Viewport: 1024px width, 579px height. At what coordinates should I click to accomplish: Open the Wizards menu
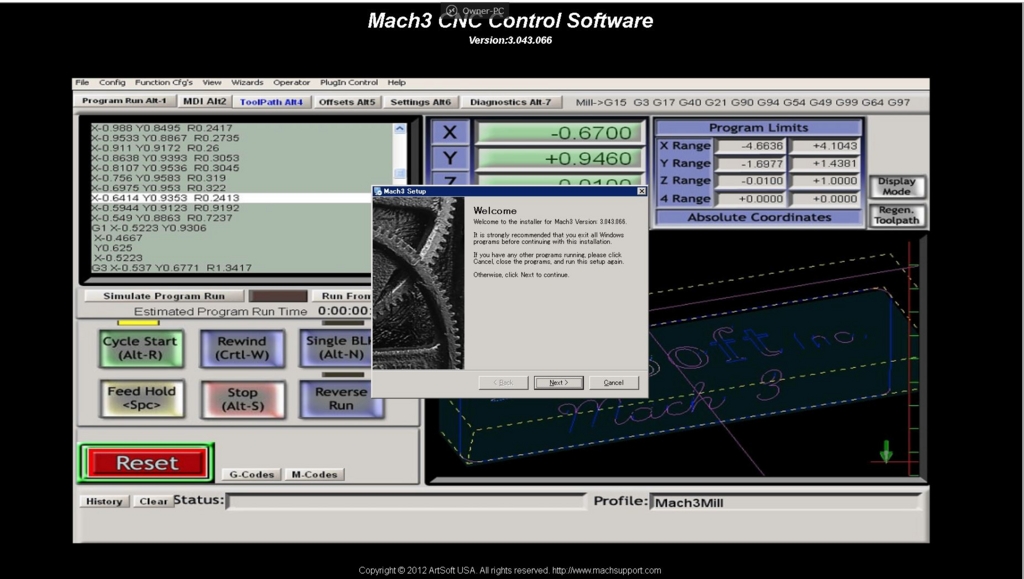click(x=247, y=82)
